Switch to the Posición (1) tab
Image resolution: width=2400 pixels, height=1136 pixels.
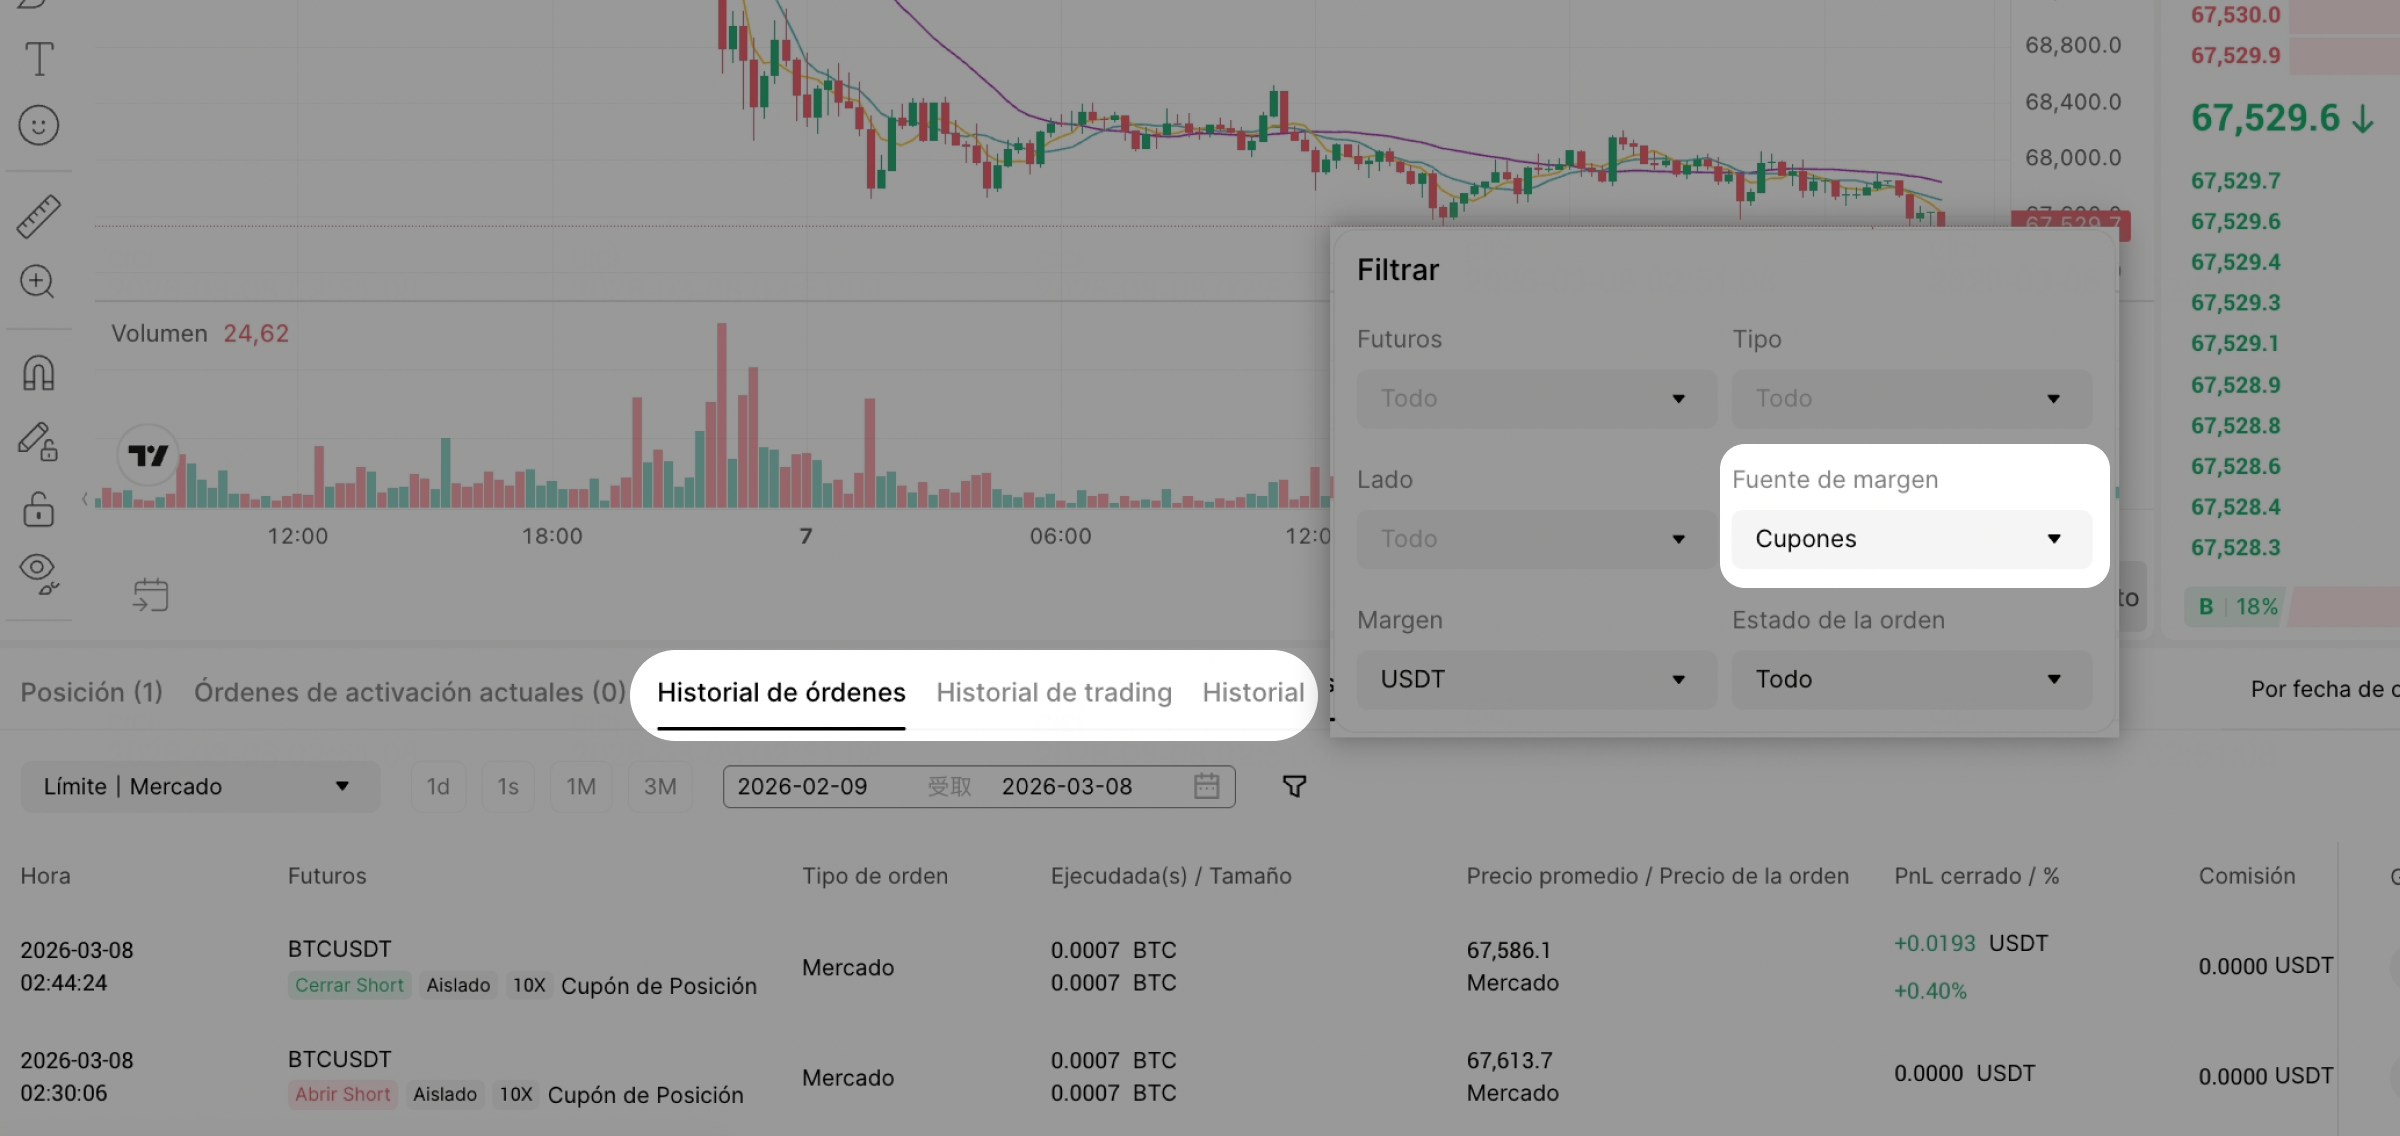[x=92, y=692]
